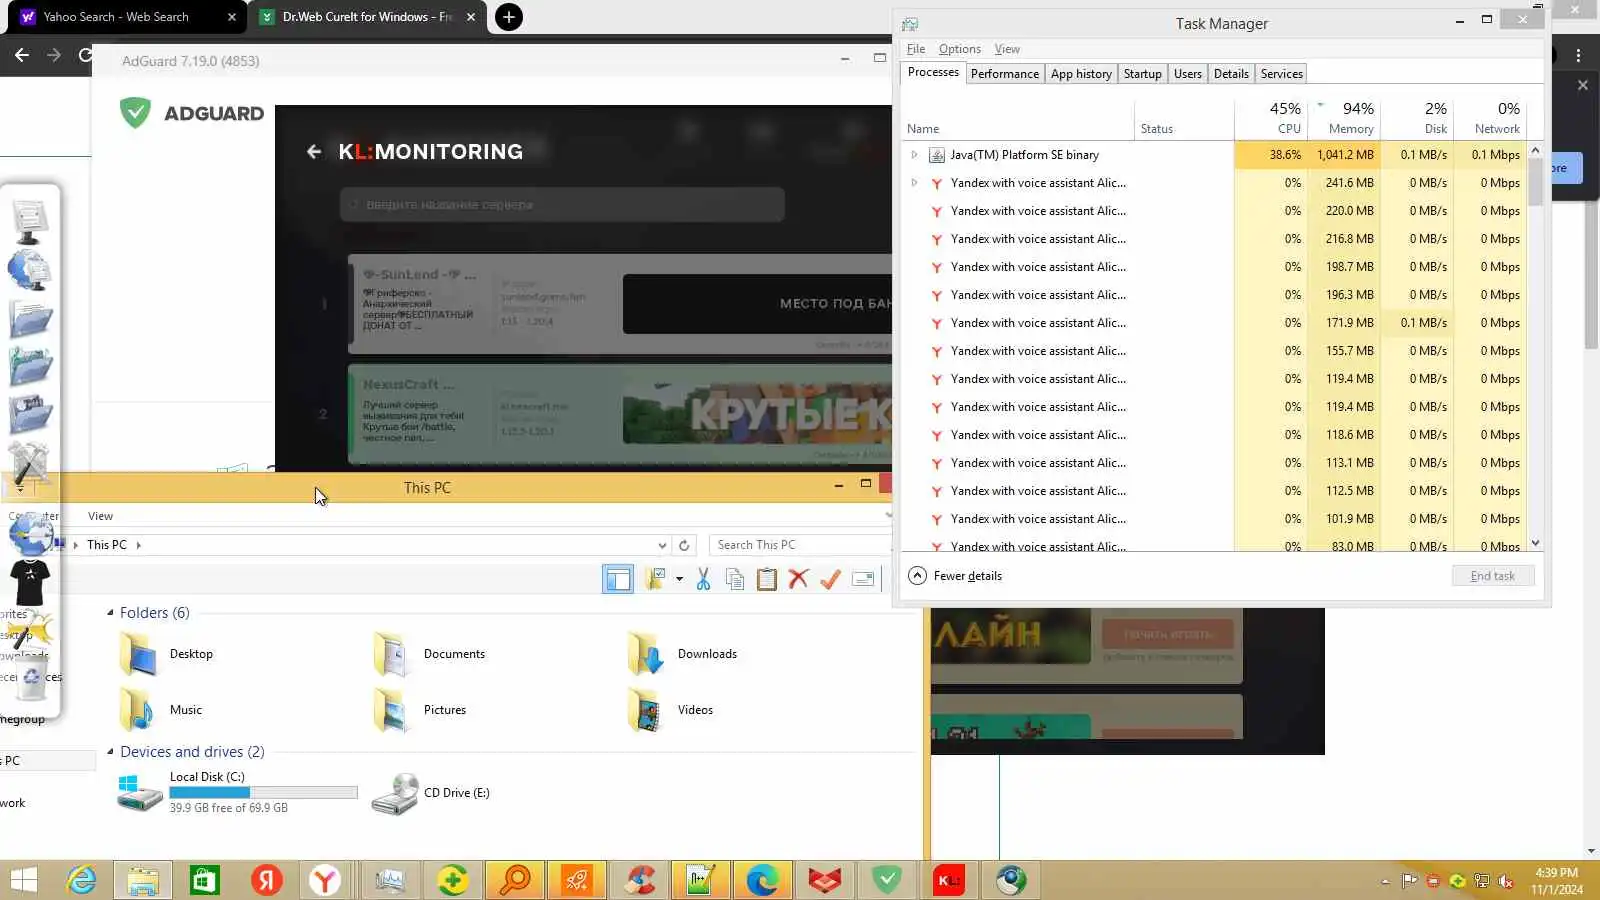Screen dimensions: 1600x900
Task: Open the address bar history dropdown in This PC
Action: [662, 545]
